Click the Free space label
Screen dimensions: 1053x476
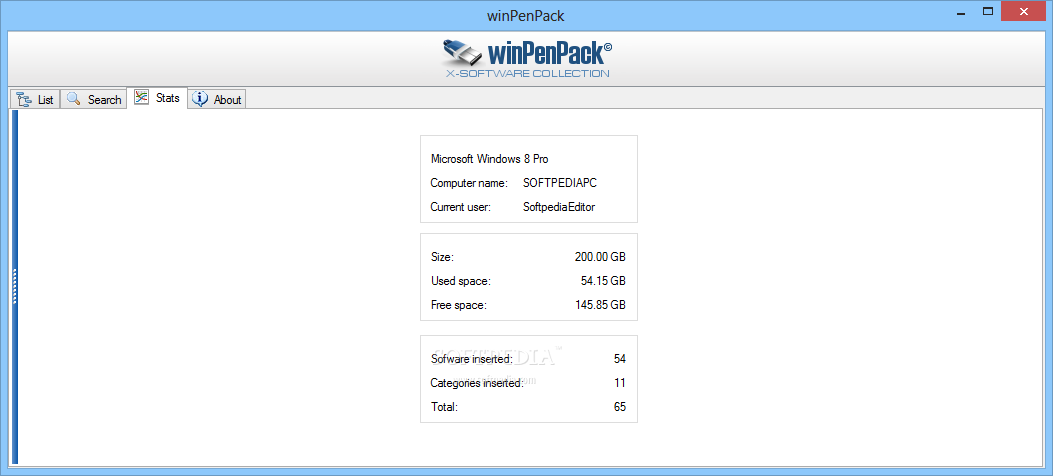[x=459, y=305]
